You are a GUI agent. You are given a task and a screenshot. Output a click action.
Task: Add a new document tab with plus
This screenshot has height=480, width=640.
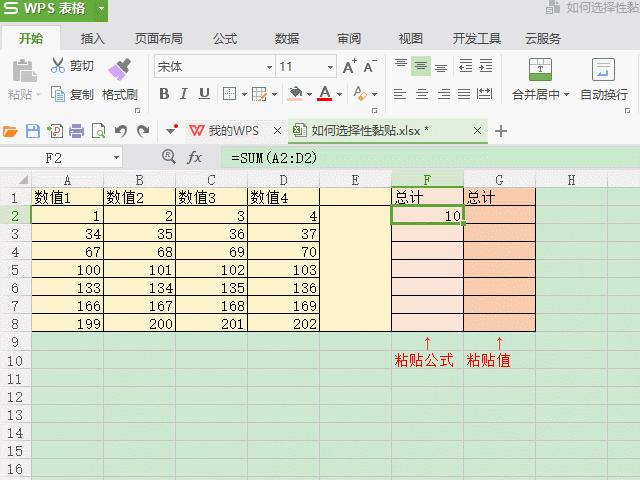tap(501, 131)
